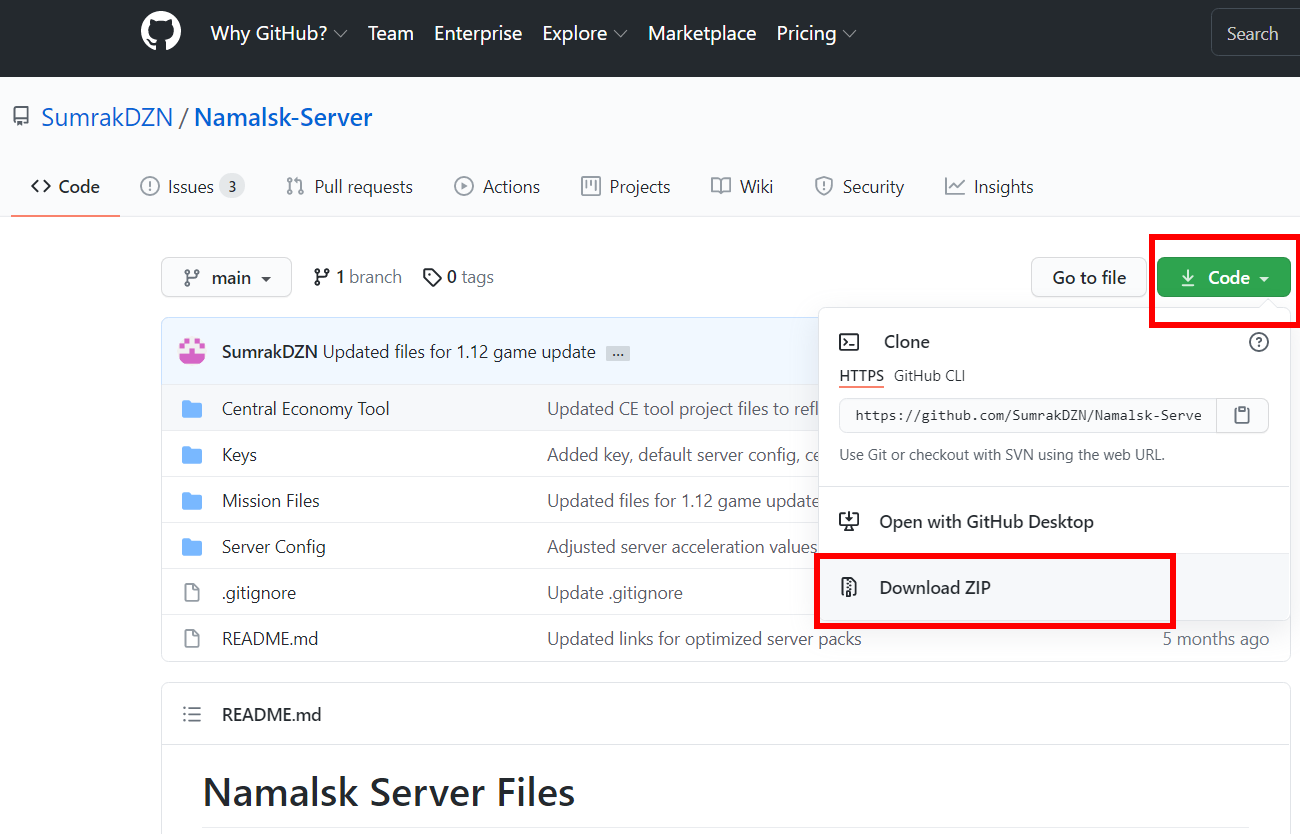View the 1 branch link
The height and width of the screenshot is (834, 1300).
357,277
